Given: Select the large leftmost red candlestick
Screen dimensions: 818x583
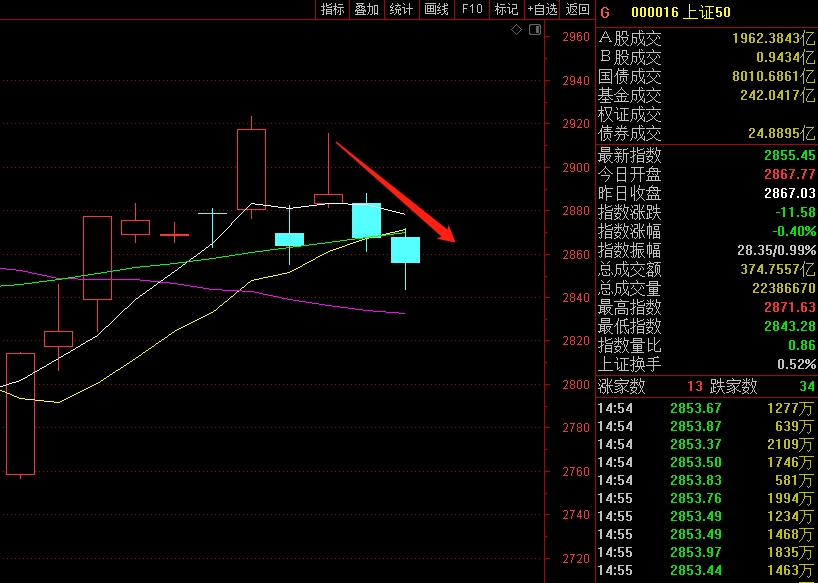Looking at the screenshot, I should (20, 414).
